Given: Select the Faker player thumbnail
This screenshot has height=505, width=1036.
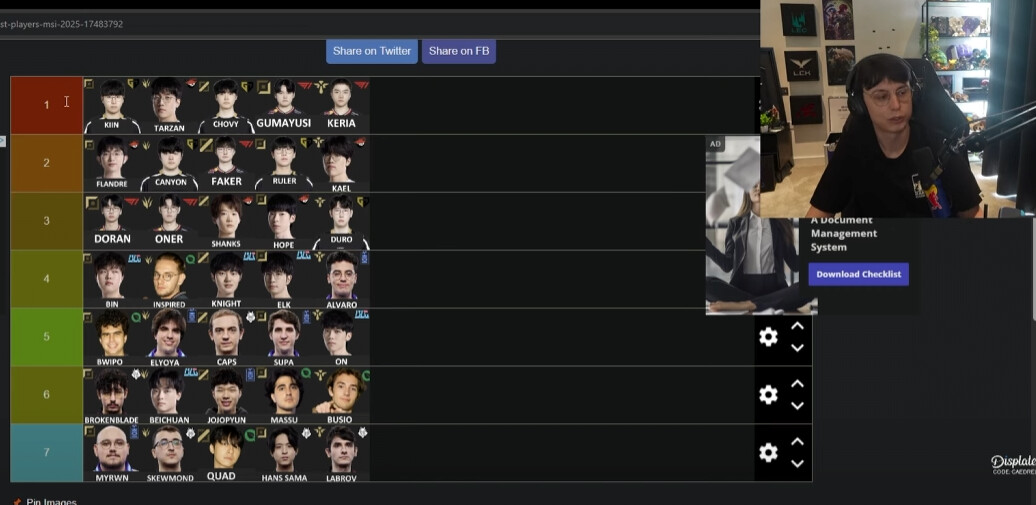Looking at the screenshot, I should tap(226, 163).
